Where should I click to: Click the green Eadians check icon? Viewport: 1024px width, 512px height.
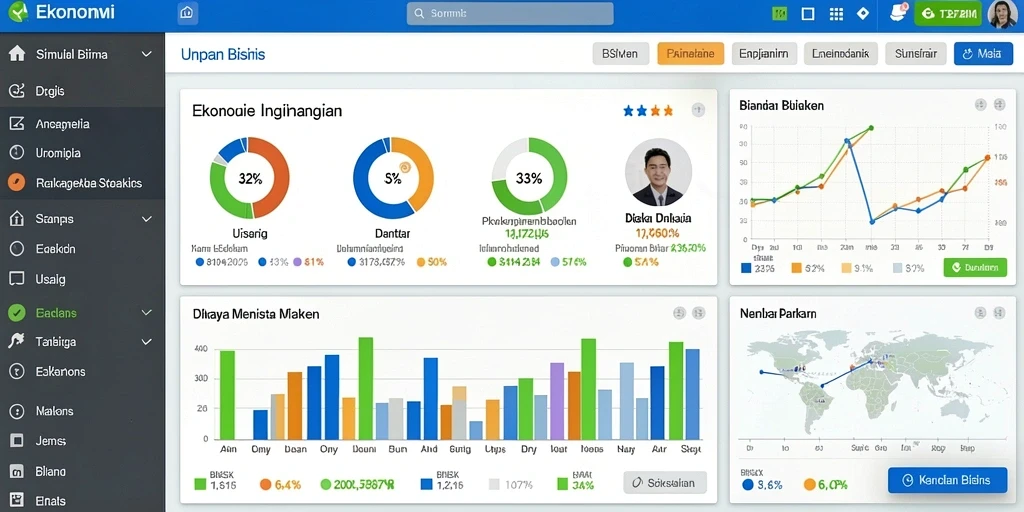click(16, 313)
